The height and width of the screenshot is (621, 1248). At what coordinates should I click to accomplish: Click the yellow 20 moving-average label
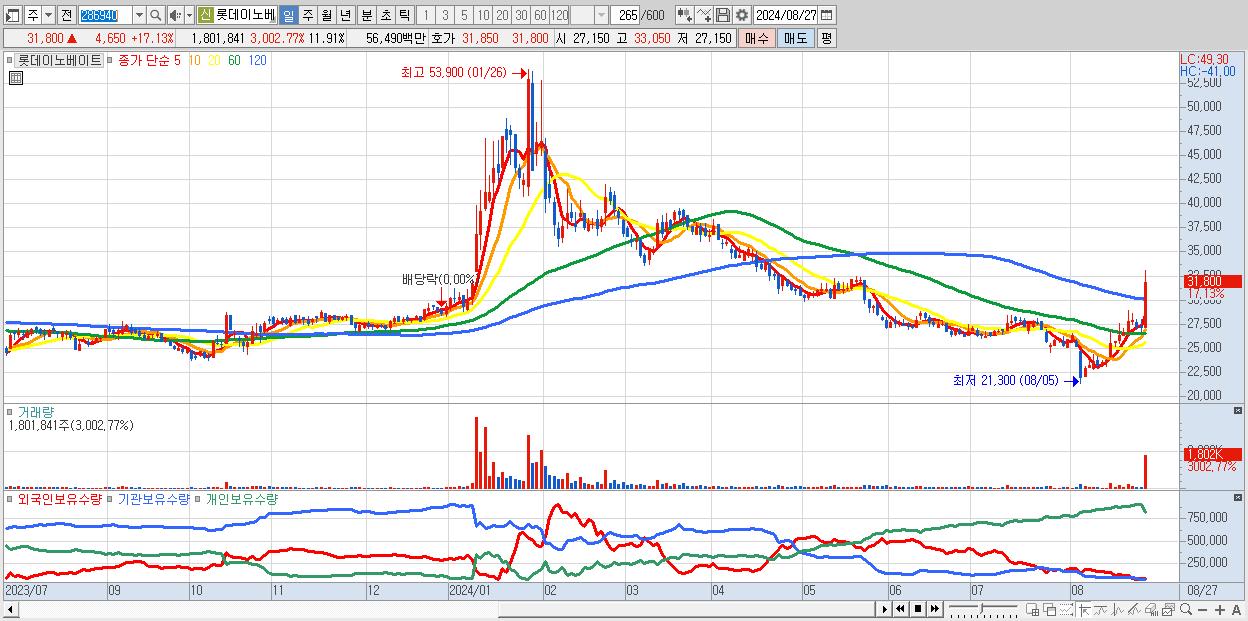(214, 60)
